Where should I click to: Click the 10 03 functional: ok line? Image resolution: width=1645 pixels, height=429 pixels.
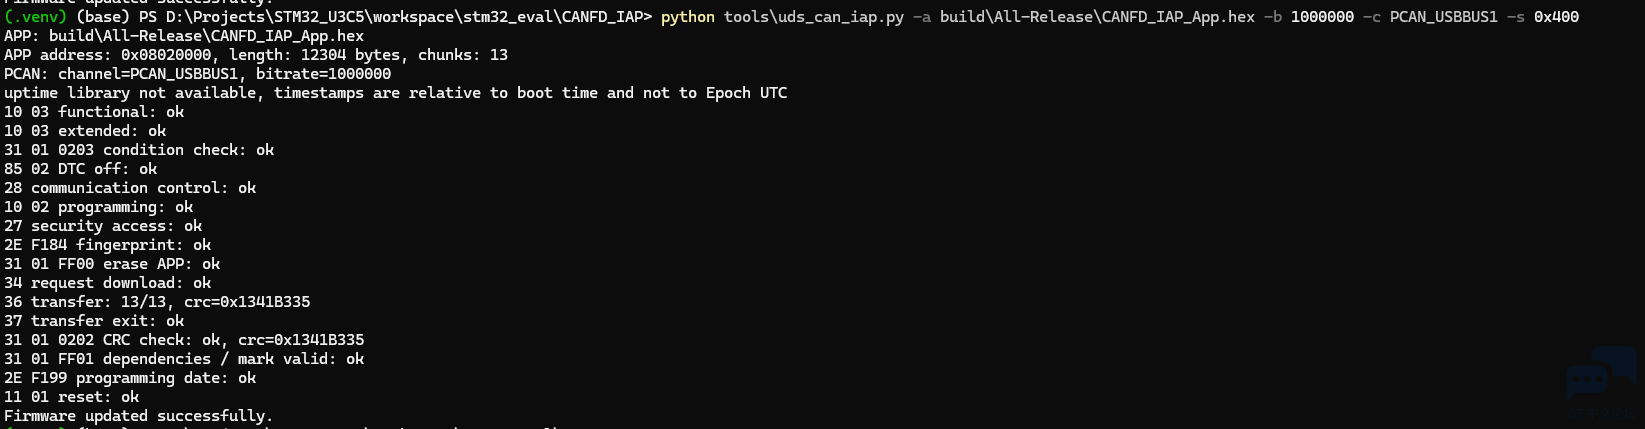[94, 112]
